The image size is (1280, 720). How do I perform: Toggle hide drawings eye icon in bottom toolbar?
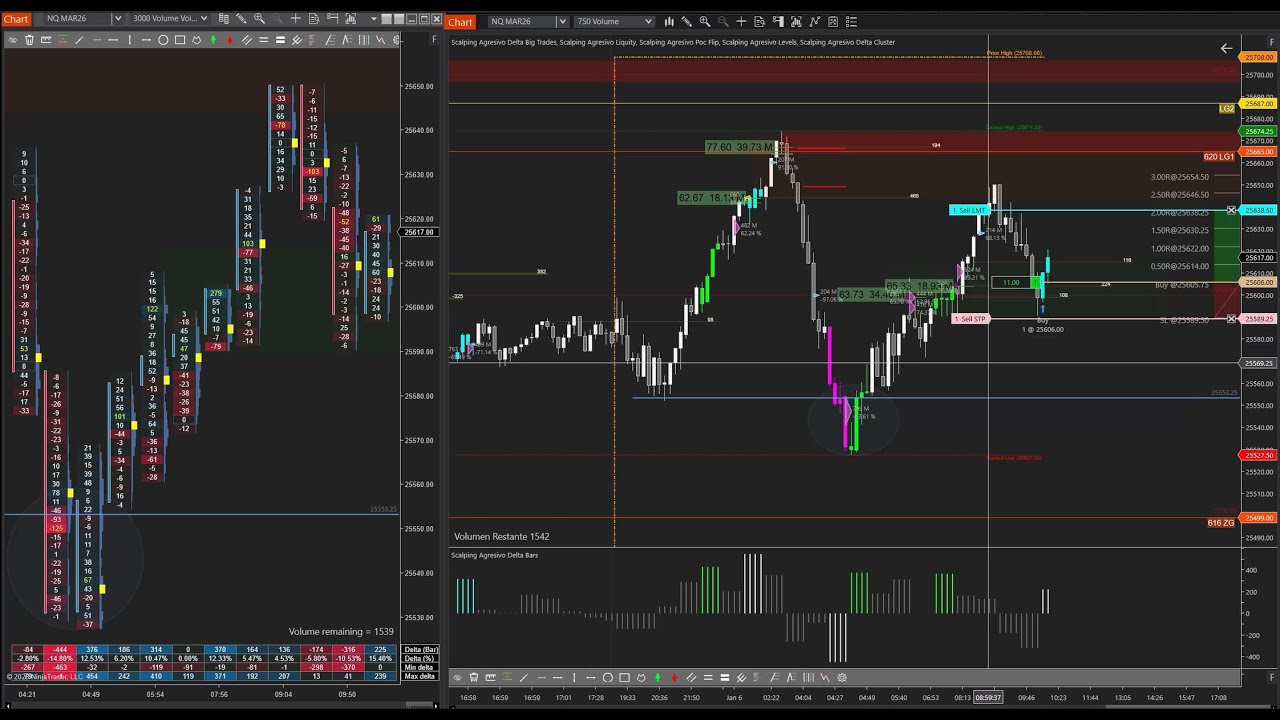pyautogui.click(x=457, y=678)
